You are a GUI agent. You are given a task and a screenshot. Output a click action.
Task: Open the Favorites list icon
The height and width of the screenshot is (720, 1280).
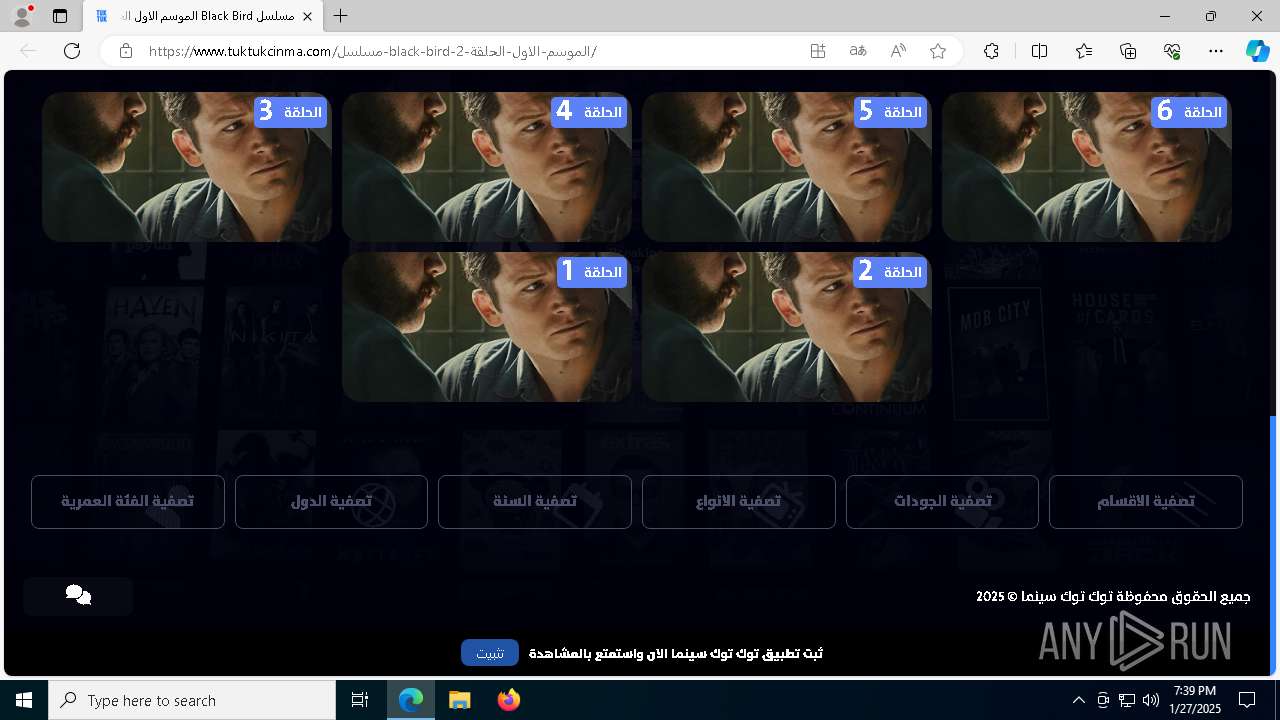(x=1084, y=51)
